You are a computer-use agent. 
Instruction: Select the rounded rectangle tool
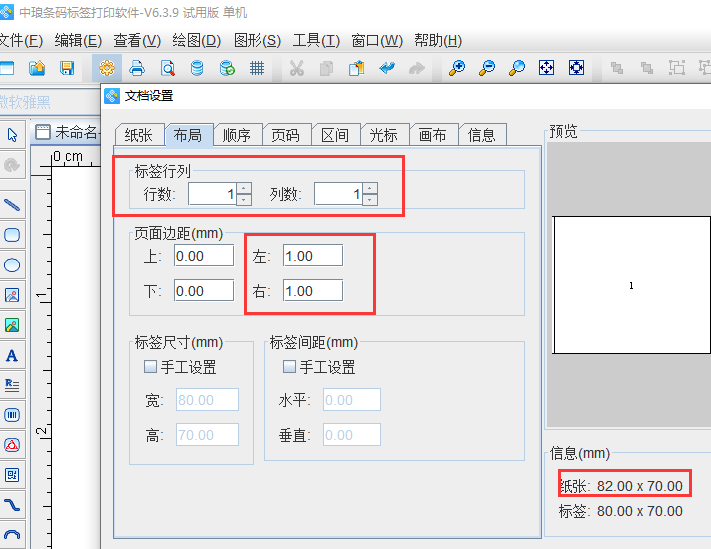[x=12, y=235]
